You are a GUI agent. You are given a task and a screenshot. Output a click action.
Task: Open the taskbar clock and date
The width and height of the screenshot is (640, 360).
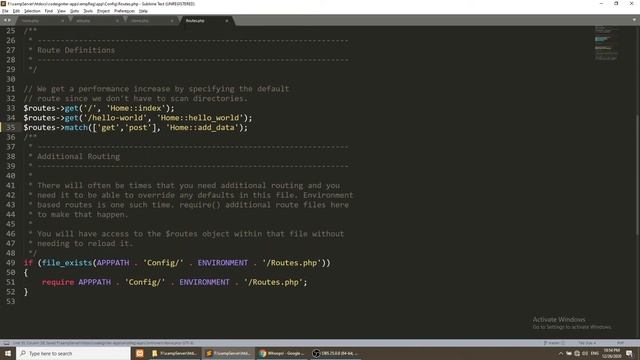pyautogui.click(x=611, y=353)
